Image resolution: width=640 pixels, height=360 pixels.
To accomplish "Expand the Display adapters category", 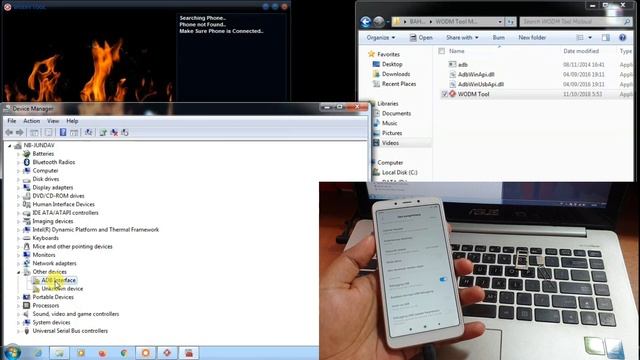I will (18, 188).
